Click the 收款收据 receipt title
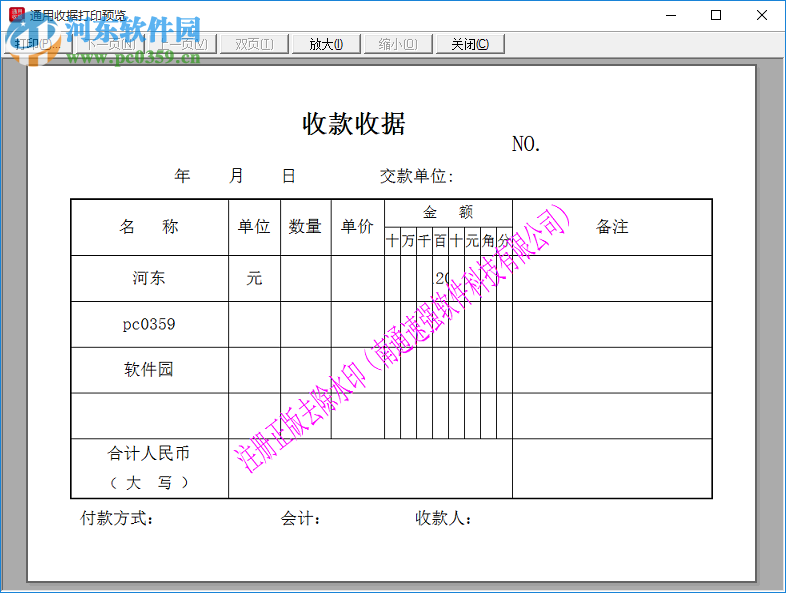786x593 pixels. (x=353, y=124)
